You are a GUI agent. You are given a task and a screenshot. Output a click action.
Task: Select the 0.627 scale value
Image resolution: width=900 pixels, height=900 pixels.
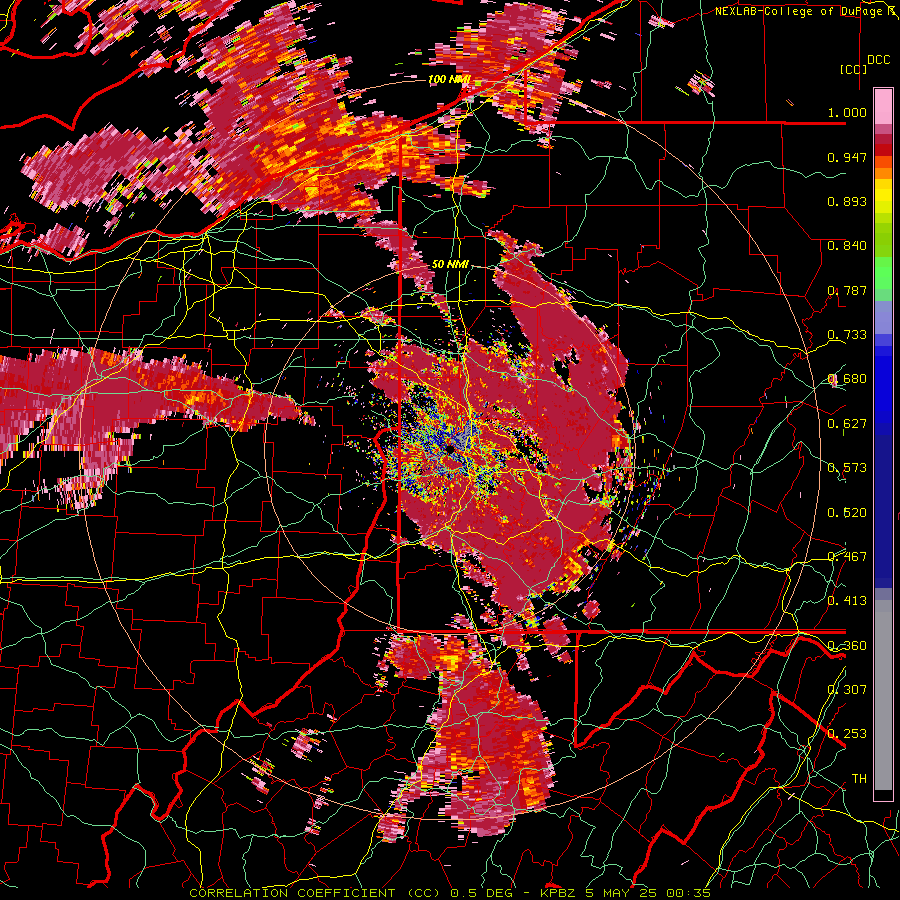point(847,424)
